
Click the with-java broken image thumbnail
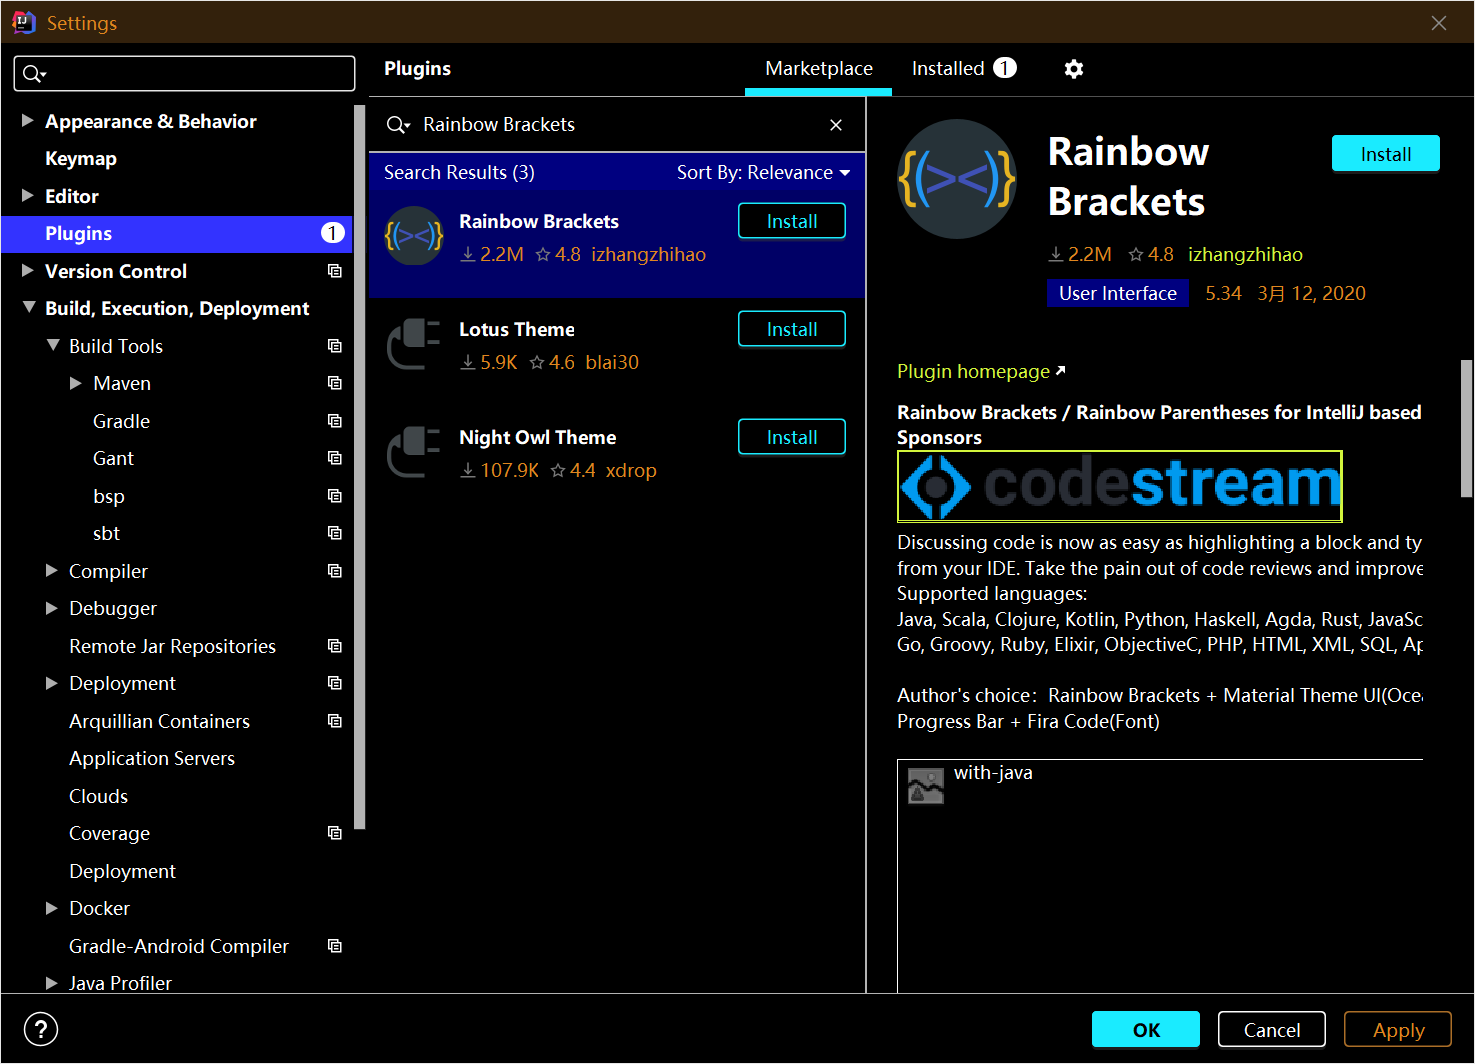coord(926,786)
